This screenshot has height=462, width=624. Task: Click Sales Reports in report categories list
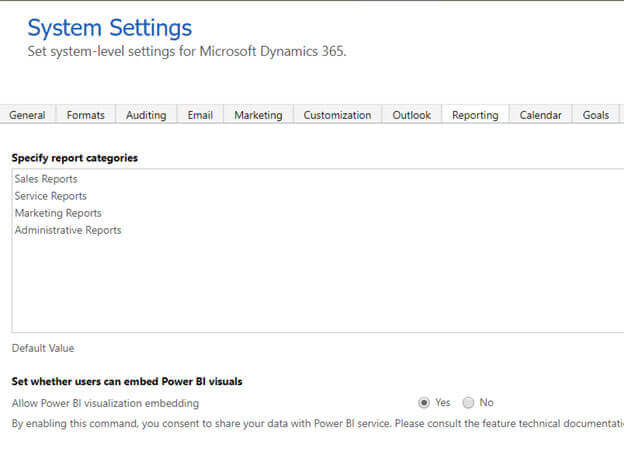click(46, 179)
